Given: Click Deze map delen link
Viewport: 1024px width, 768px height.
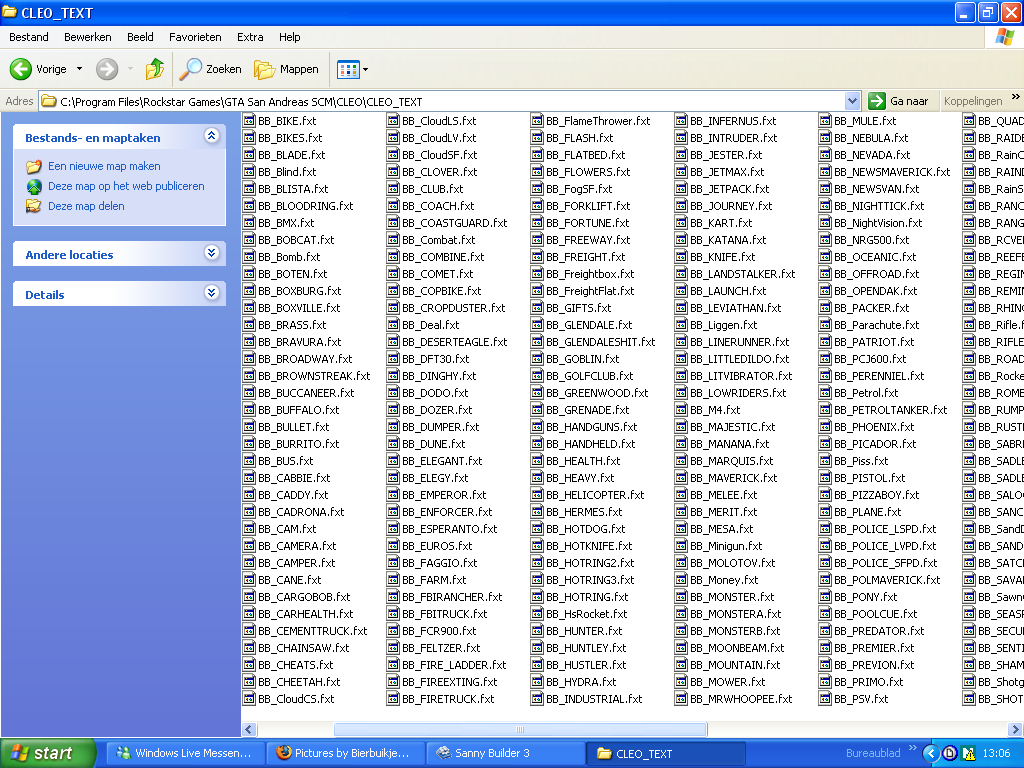Looking at the screenshot, I should [86, 206].
